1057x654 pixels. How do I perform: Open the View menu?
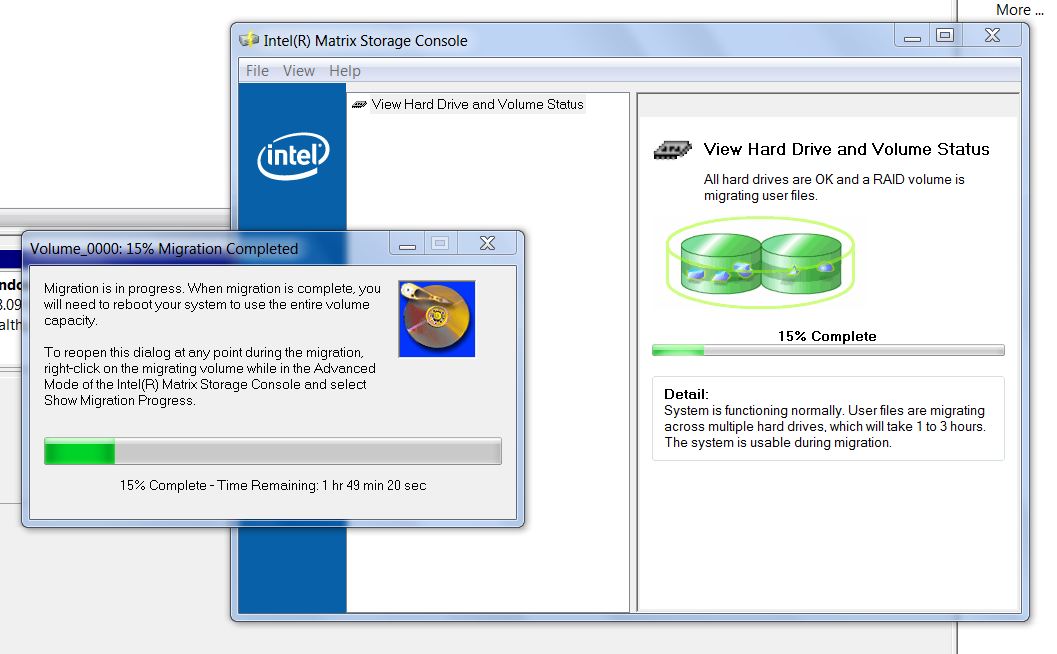(x=299, y=71)
